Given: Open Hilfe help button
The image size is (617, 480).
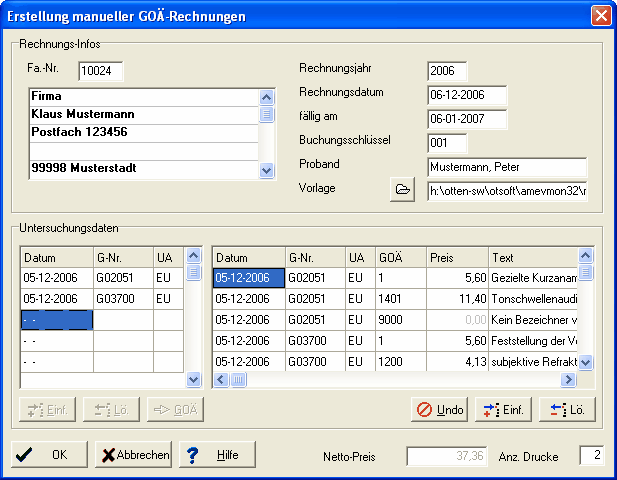Looking at the screenshot, I should pyautogui.click(x=217, y=454).
